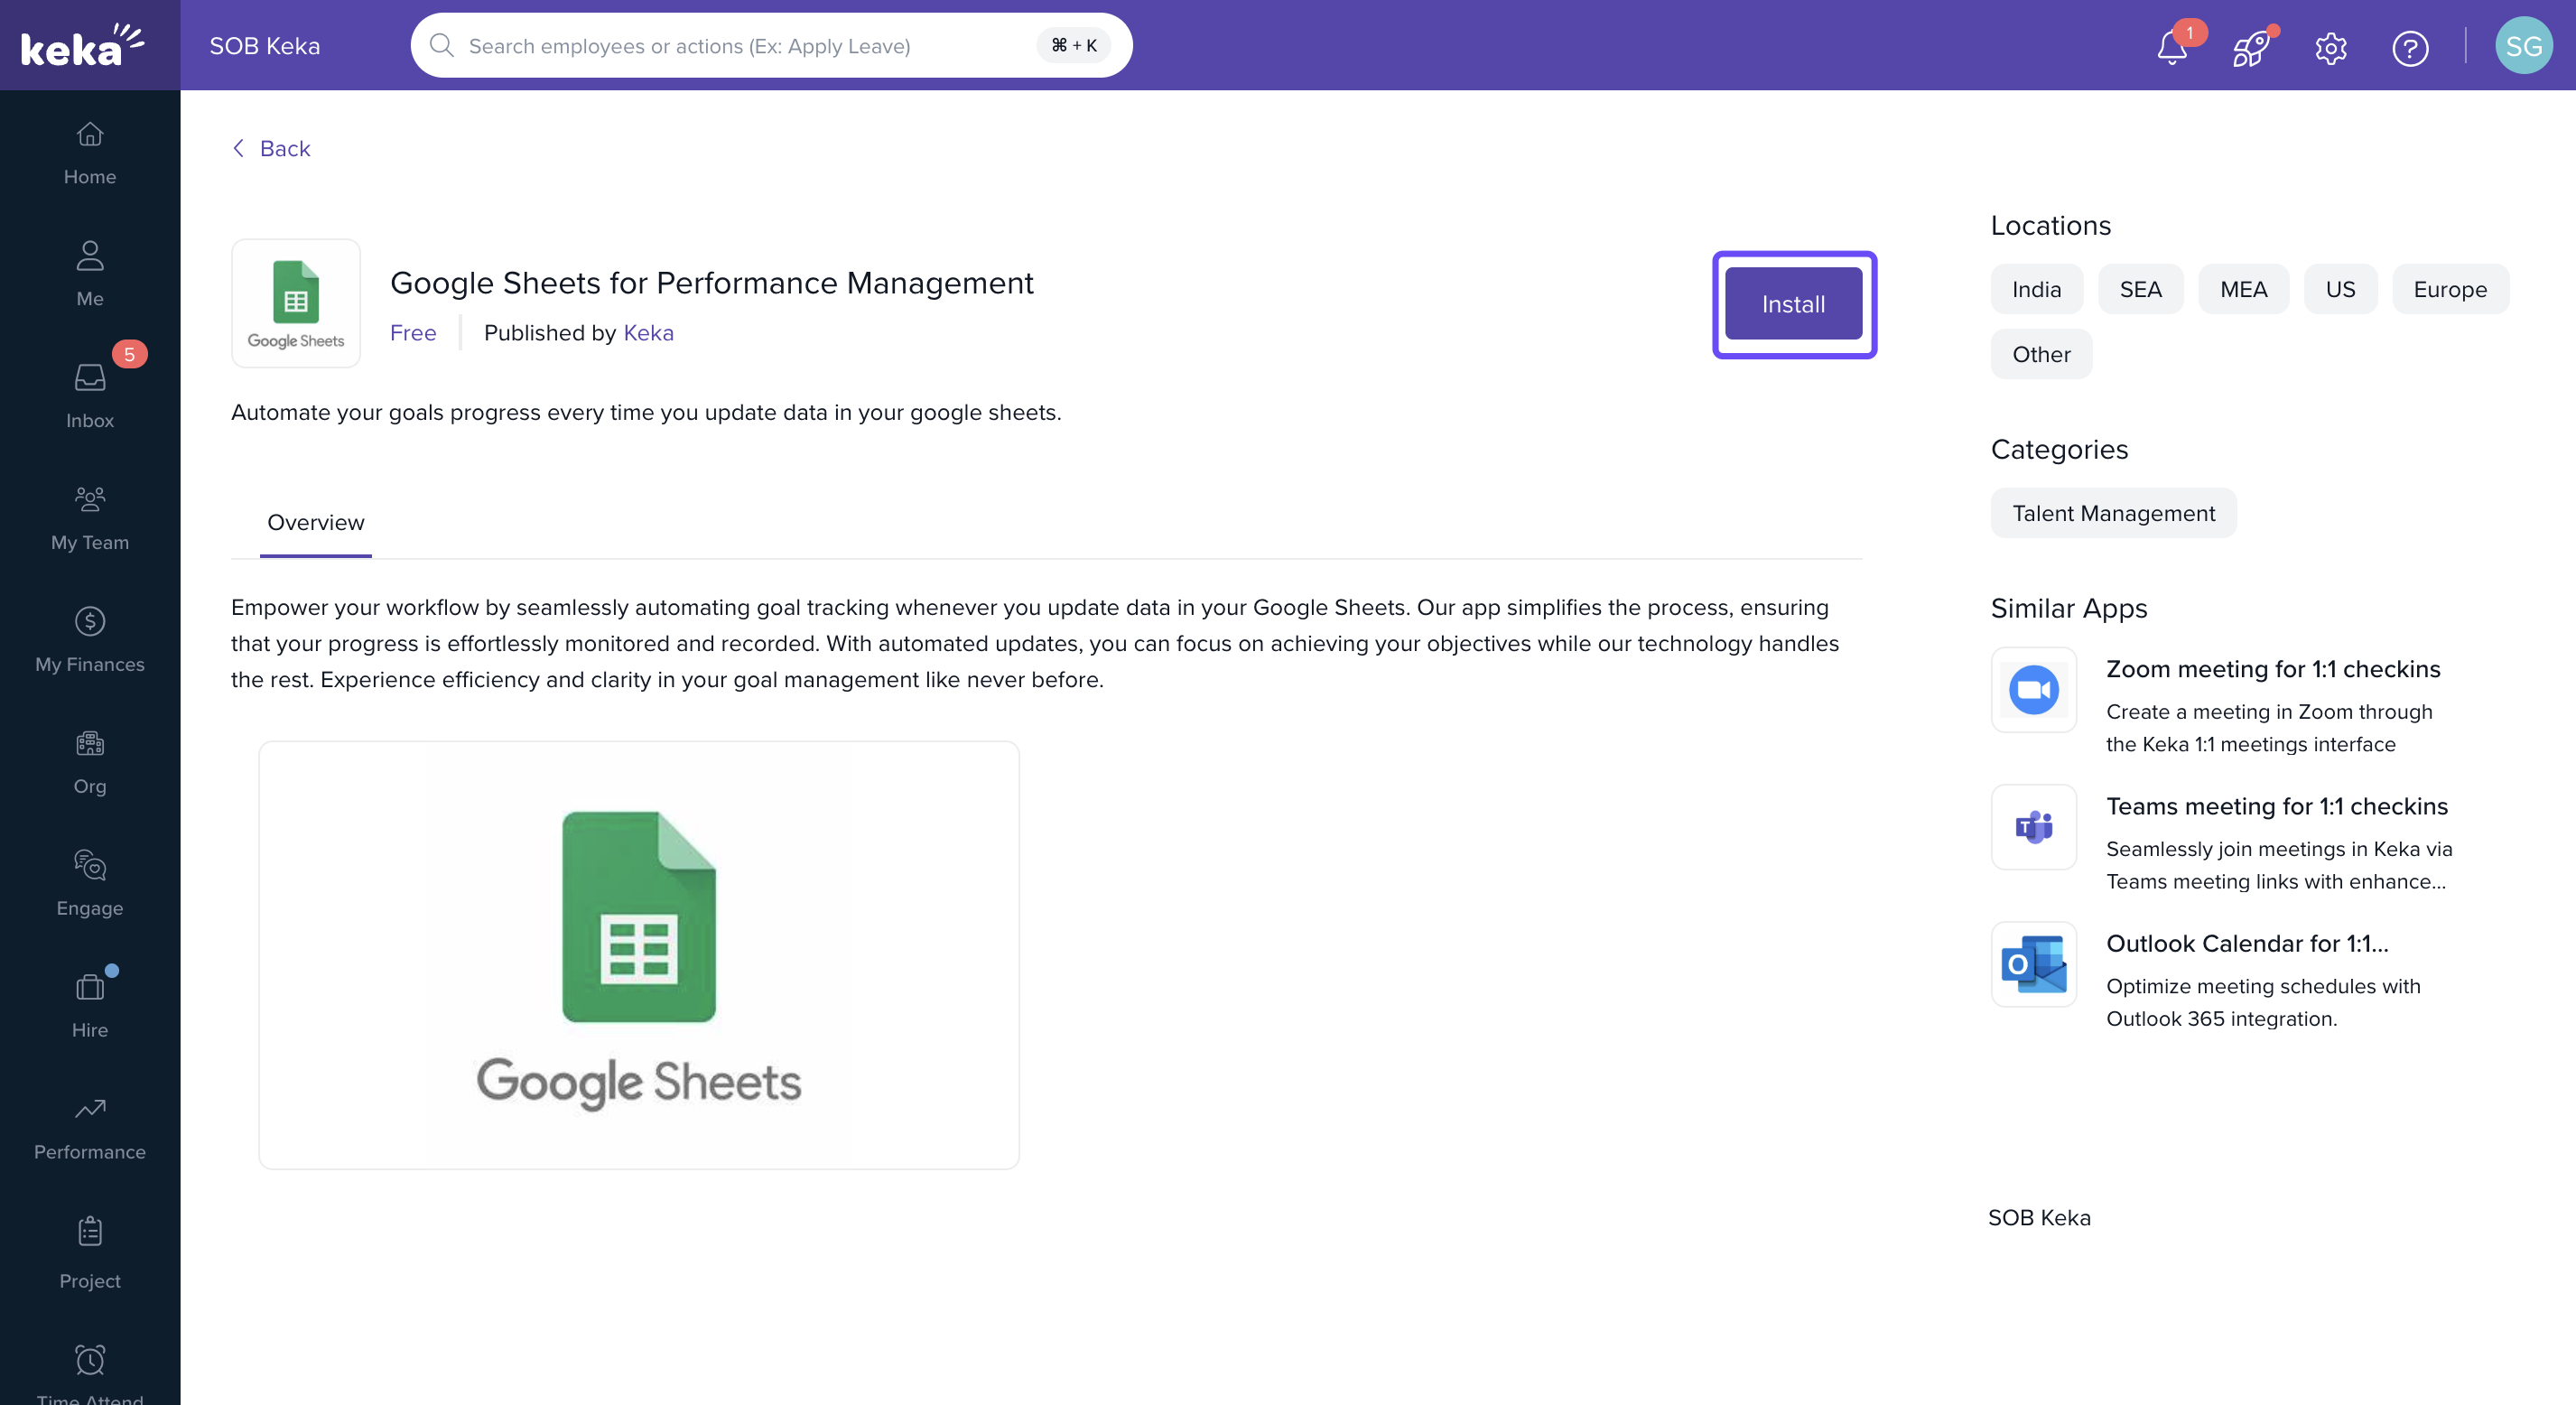Open the Keka publisher link
2576x1405 pixels.
click(x=648, y=333)
